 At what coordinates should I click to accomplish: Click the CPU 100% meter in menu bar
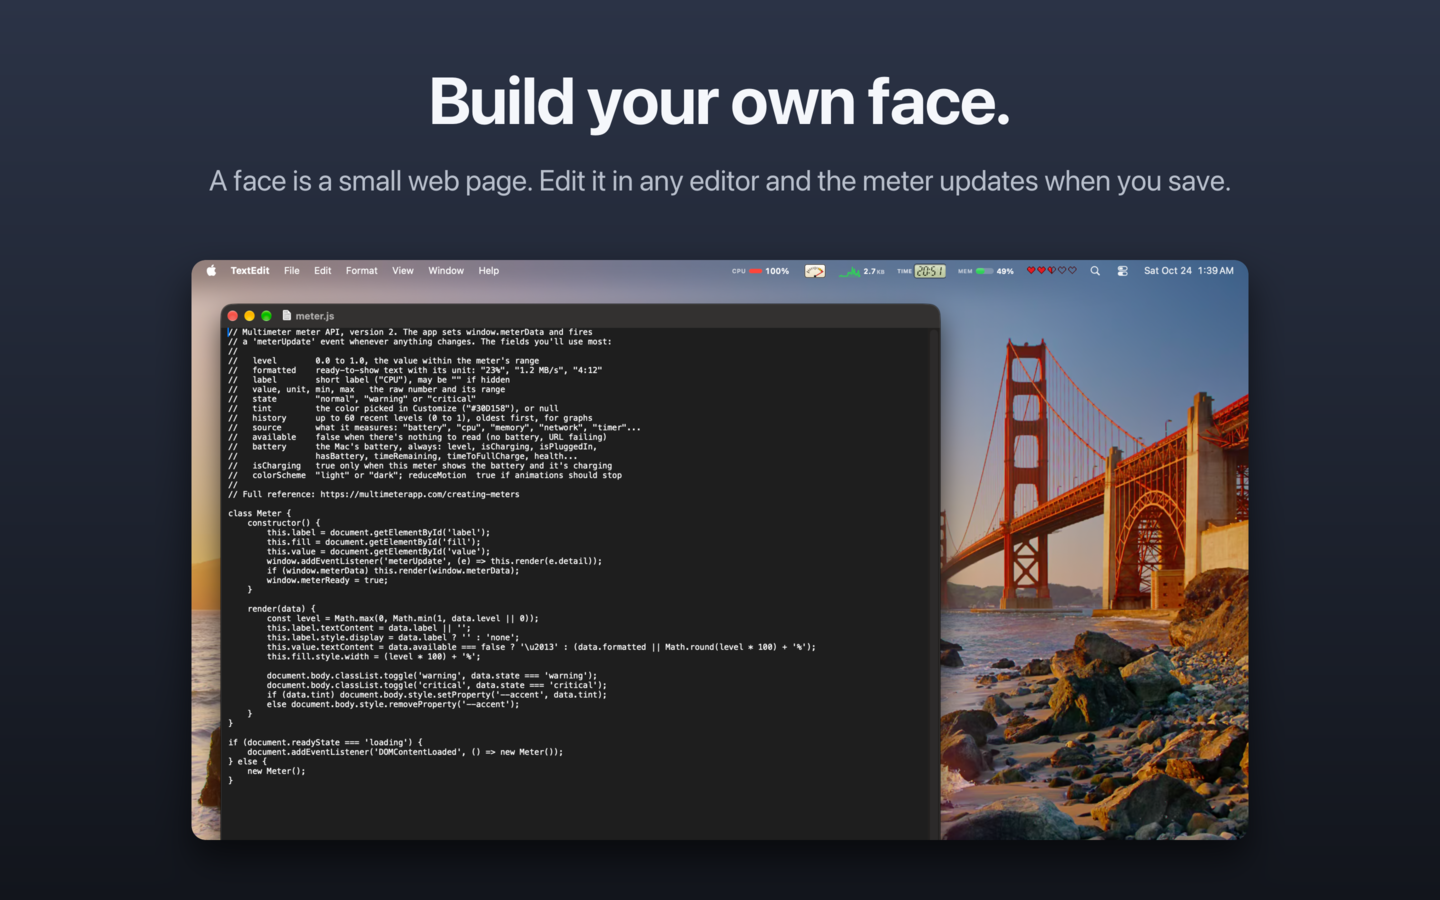(x=760, y=271)
